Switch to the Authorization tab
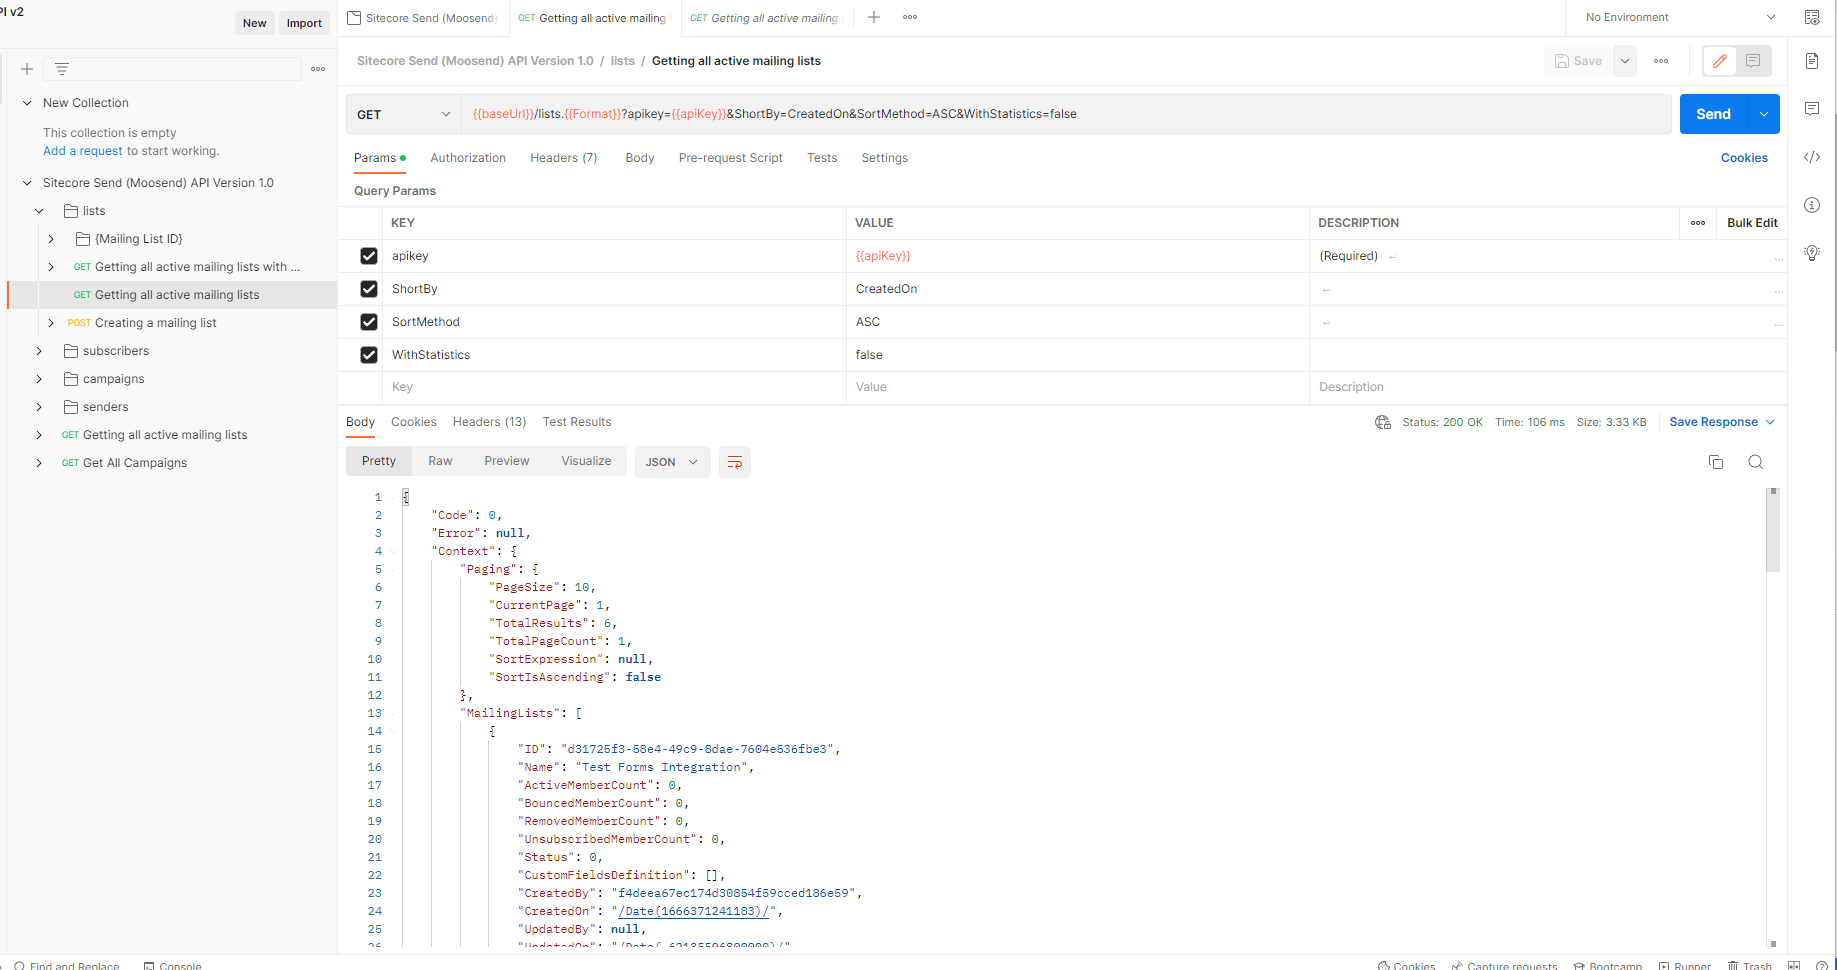 point(468,158)
